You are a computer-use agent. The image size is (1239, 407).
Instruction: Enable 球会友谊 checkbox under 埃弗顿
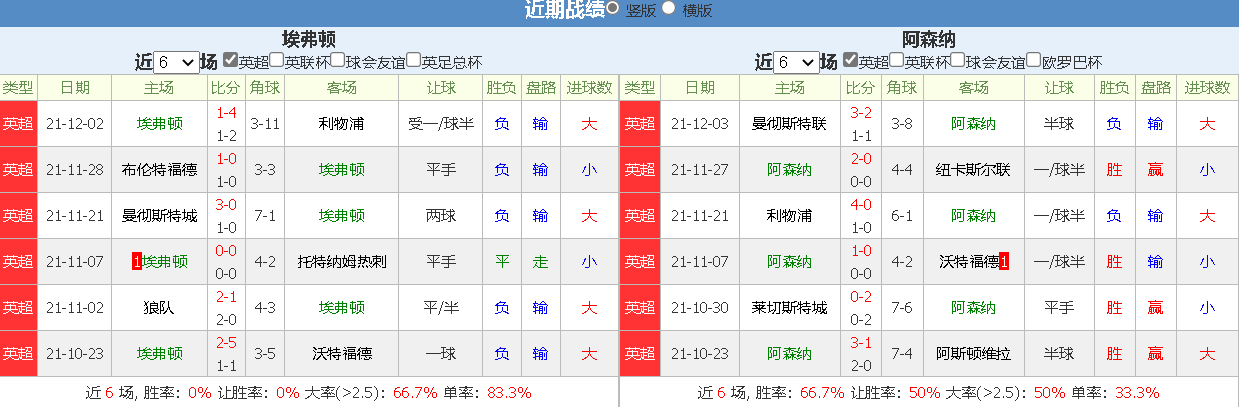[x=337, y=60]
